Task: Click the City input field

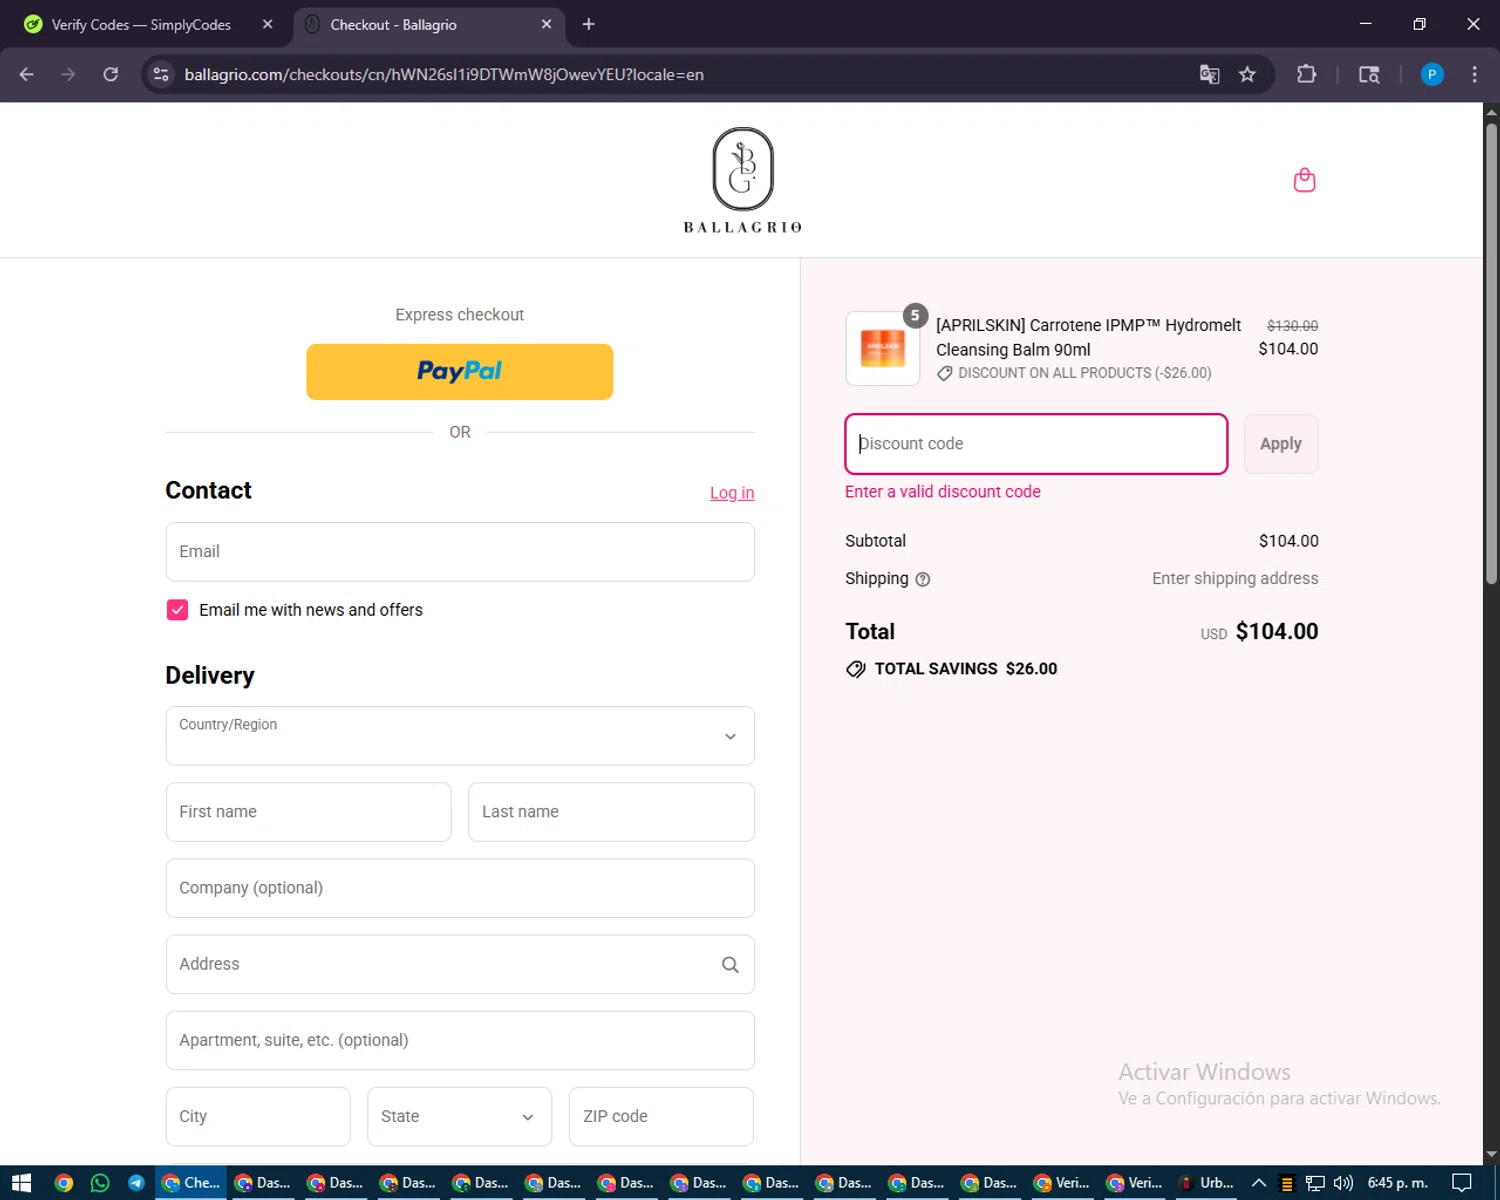Action: tap(258, 1116)
